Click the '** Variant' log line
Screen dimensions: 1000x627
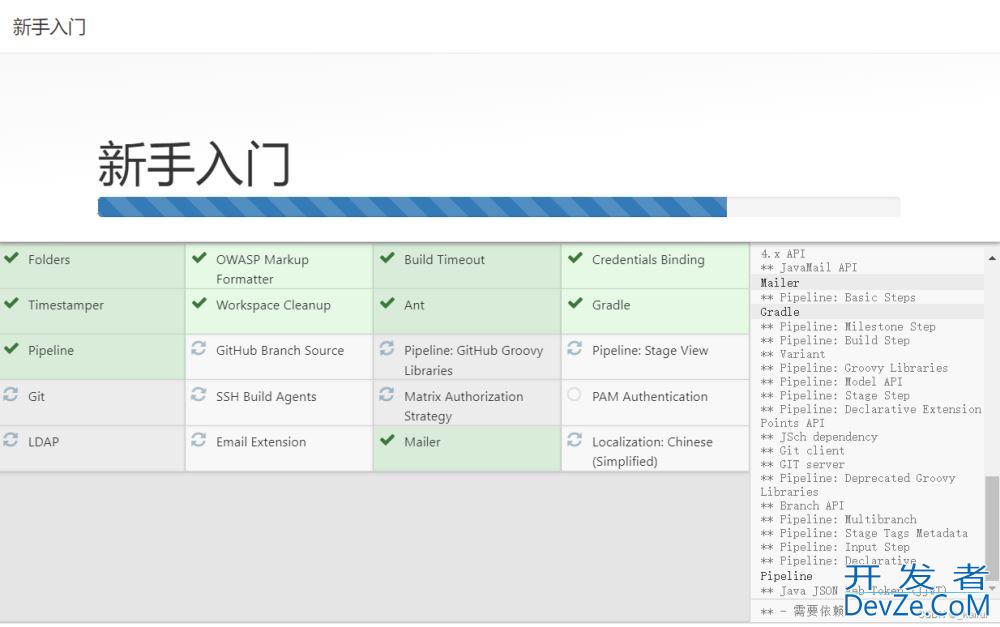793,354
